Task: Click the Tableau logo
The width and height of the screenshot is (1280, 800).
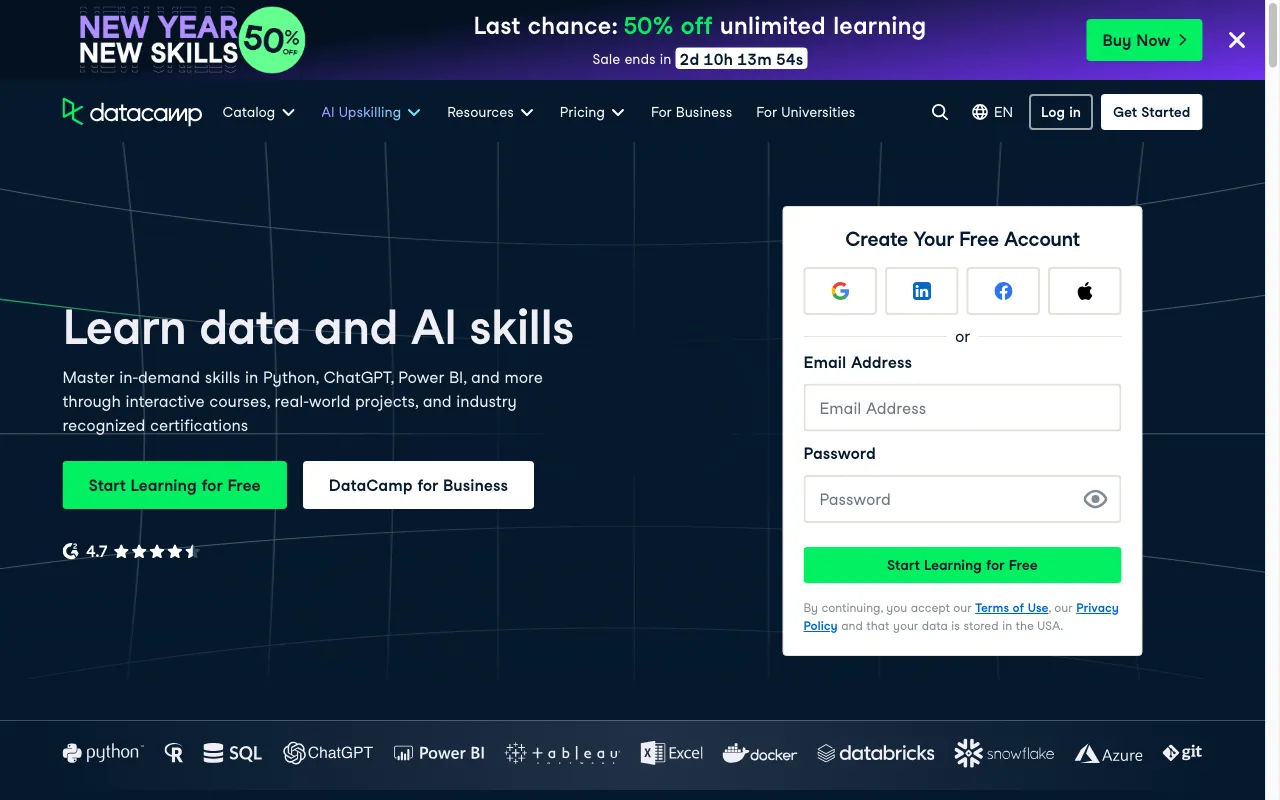Action: [562, 754]
